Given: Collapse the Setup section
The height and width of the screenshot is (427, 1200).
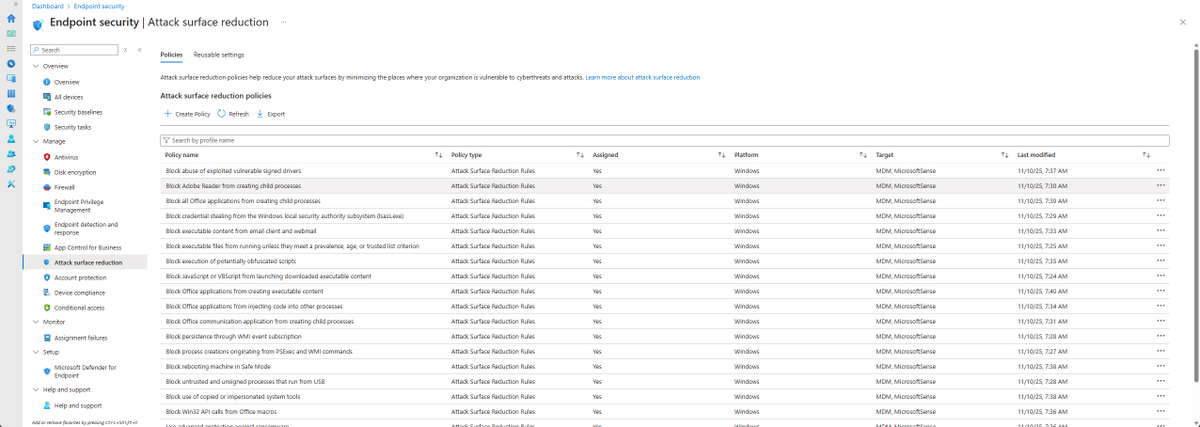Looking at the screenshot, I should point(35,352).
